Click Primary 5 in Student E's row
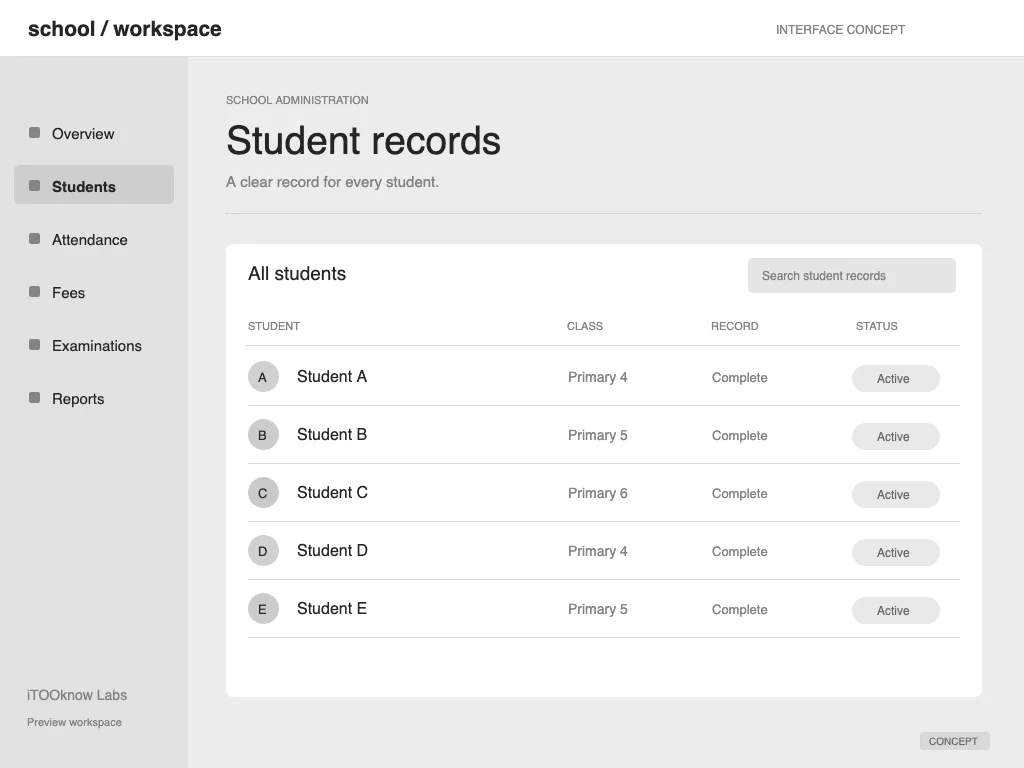The height and width of the screenshot is (768, 1024). coord(598,609)
